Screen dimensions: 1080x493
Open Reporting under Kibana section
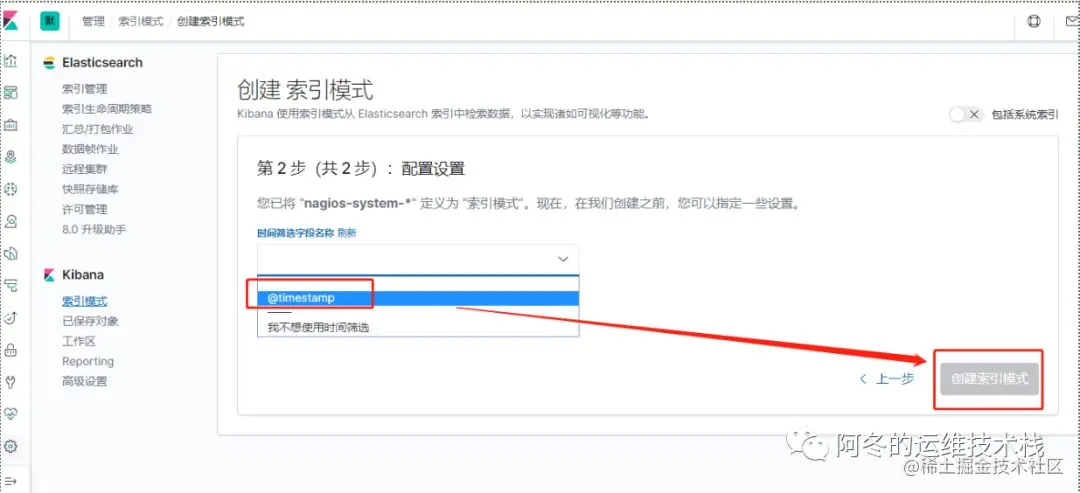pyautogui.click(x=88, y=361)
